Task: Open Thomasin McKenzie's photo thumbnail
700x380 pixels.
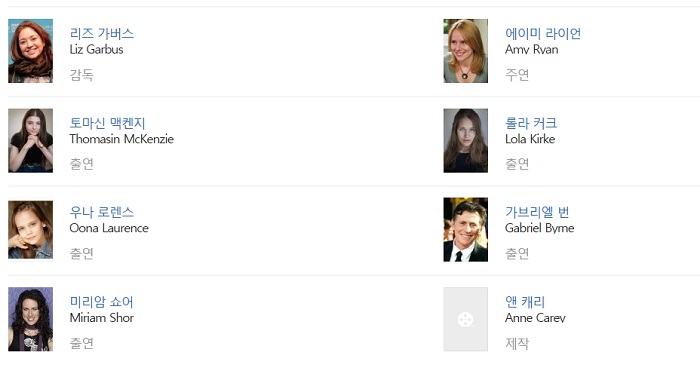Action: pos(30,141)
